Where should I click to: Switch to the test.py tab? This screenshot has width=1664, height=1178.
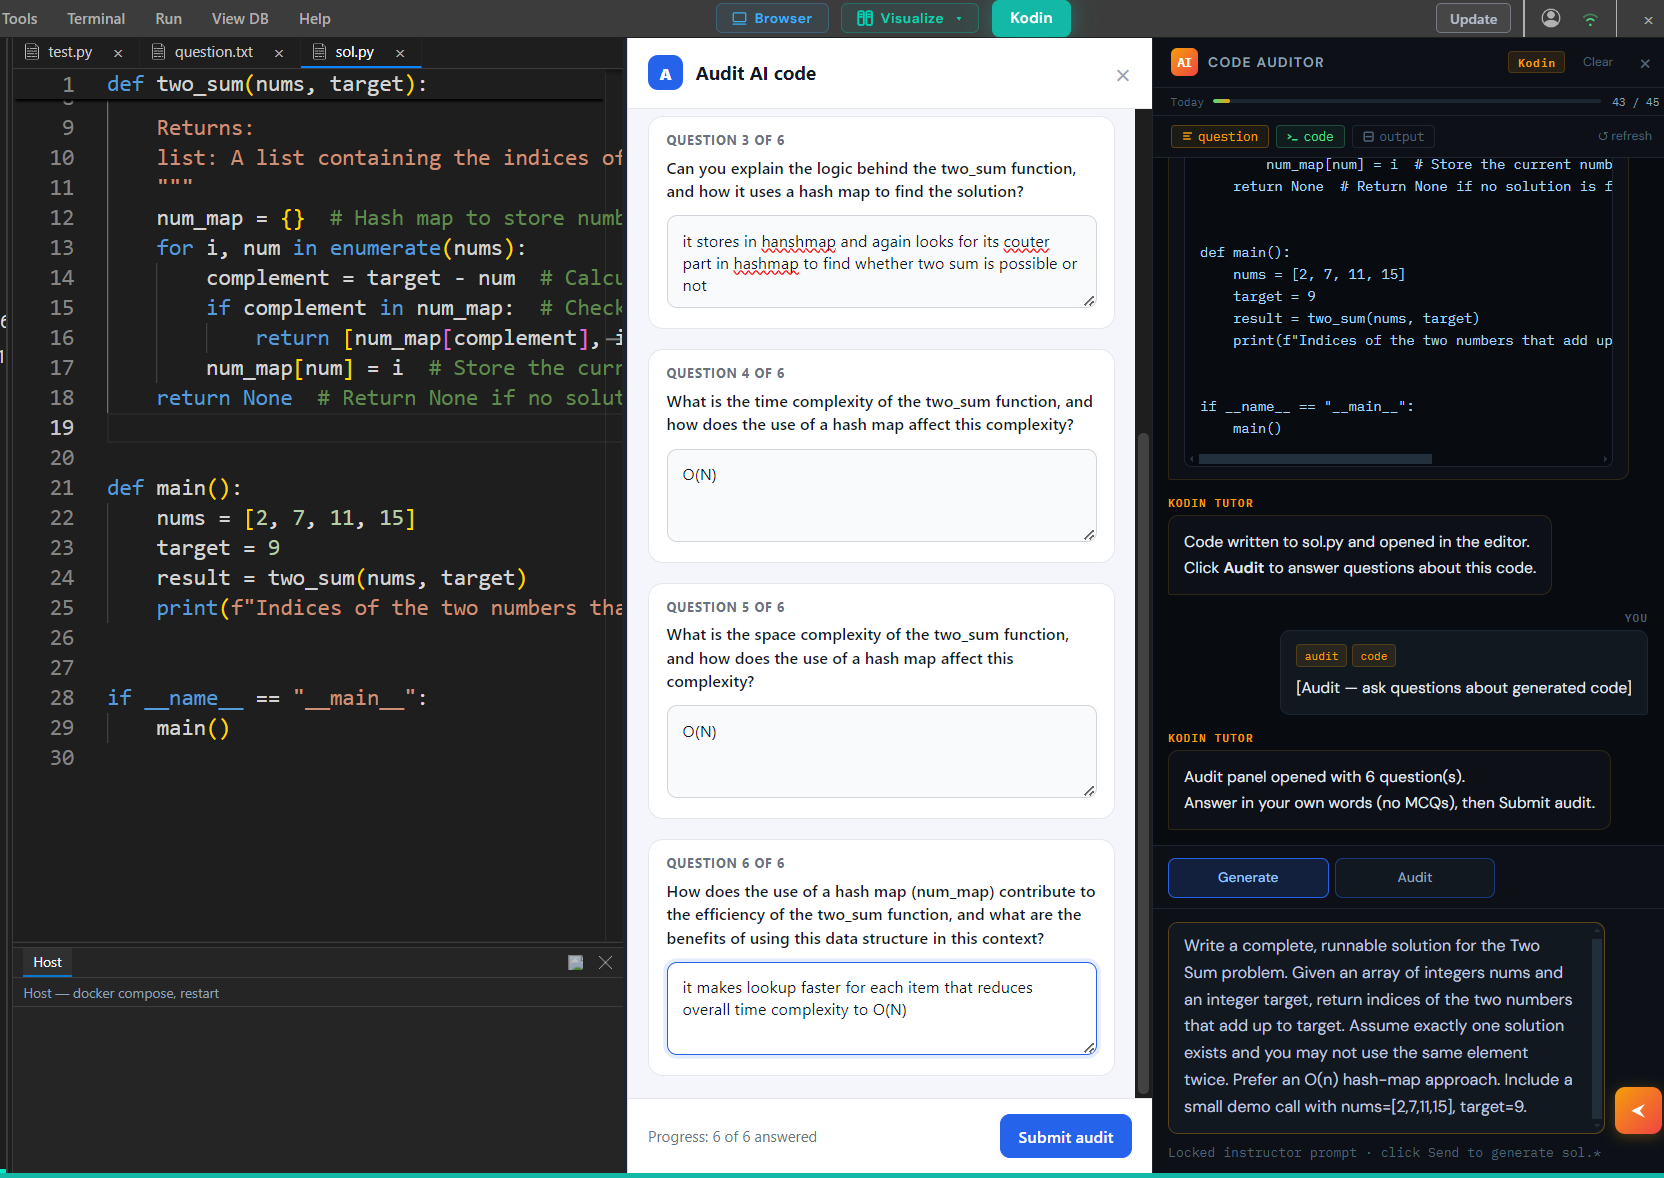(x=70, y=52)
